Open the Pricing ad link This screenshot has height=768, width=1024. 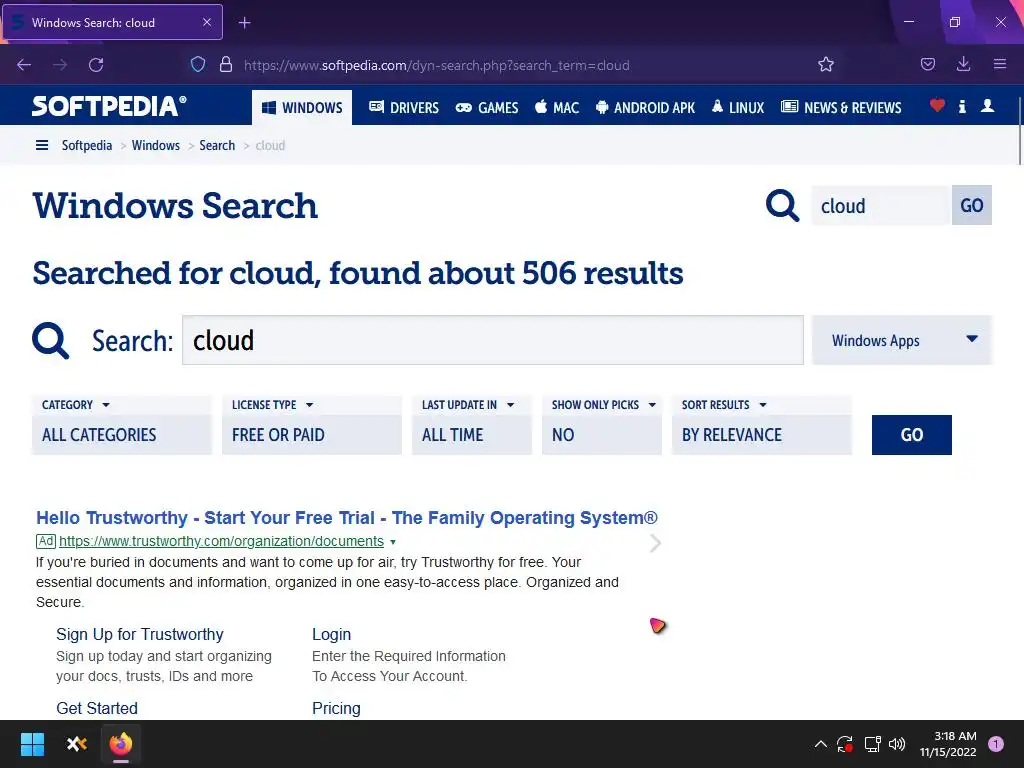coord(336,709)
